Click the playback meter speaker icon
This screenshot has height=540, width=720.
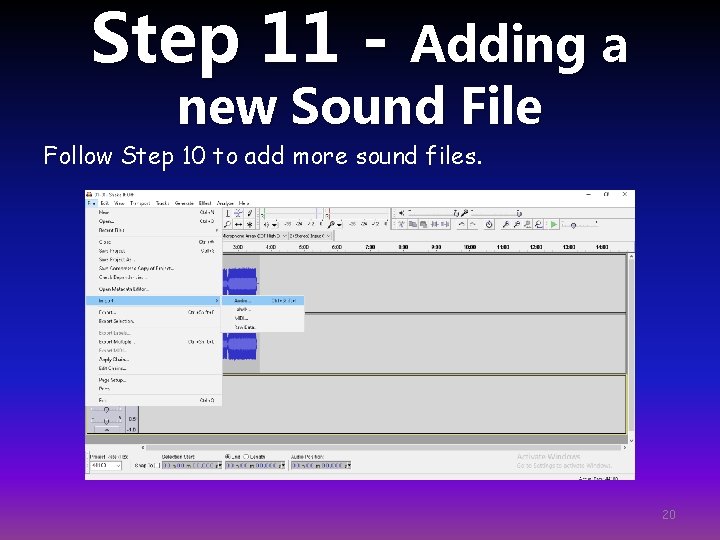click(x=267, y=225)
